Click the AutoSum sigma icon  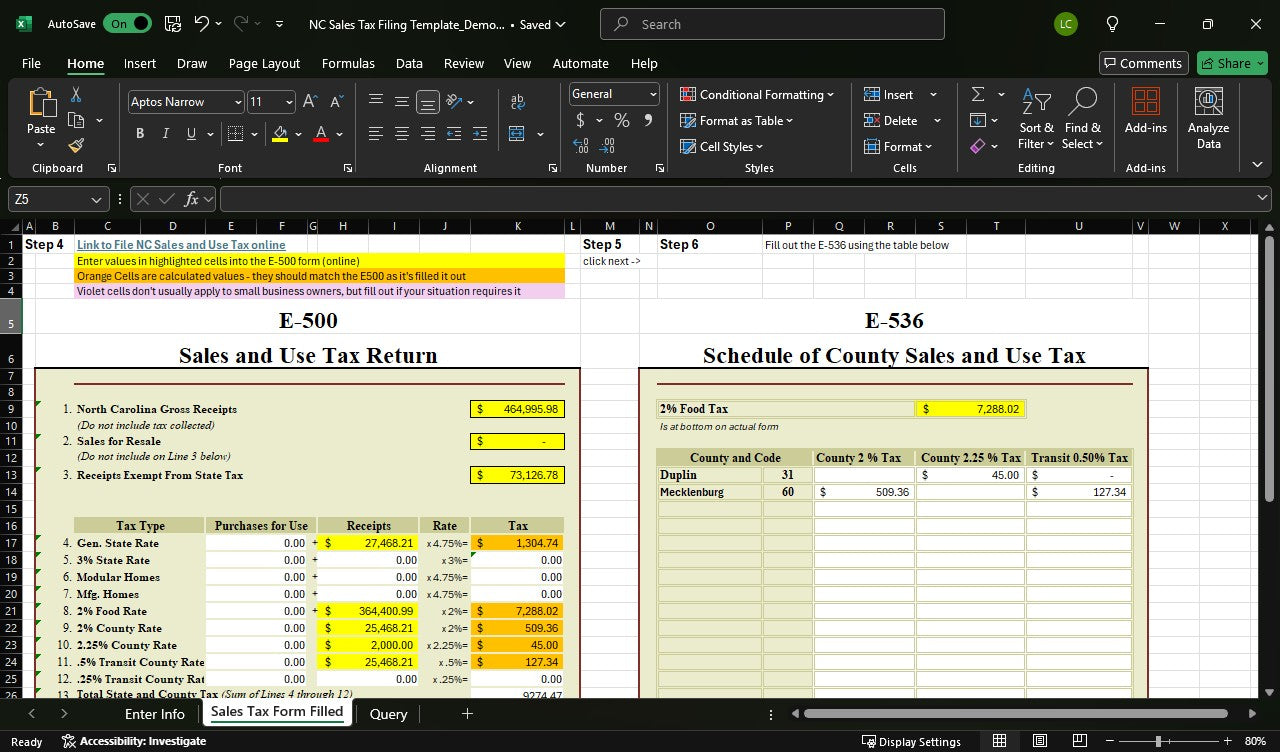(978, 94)
